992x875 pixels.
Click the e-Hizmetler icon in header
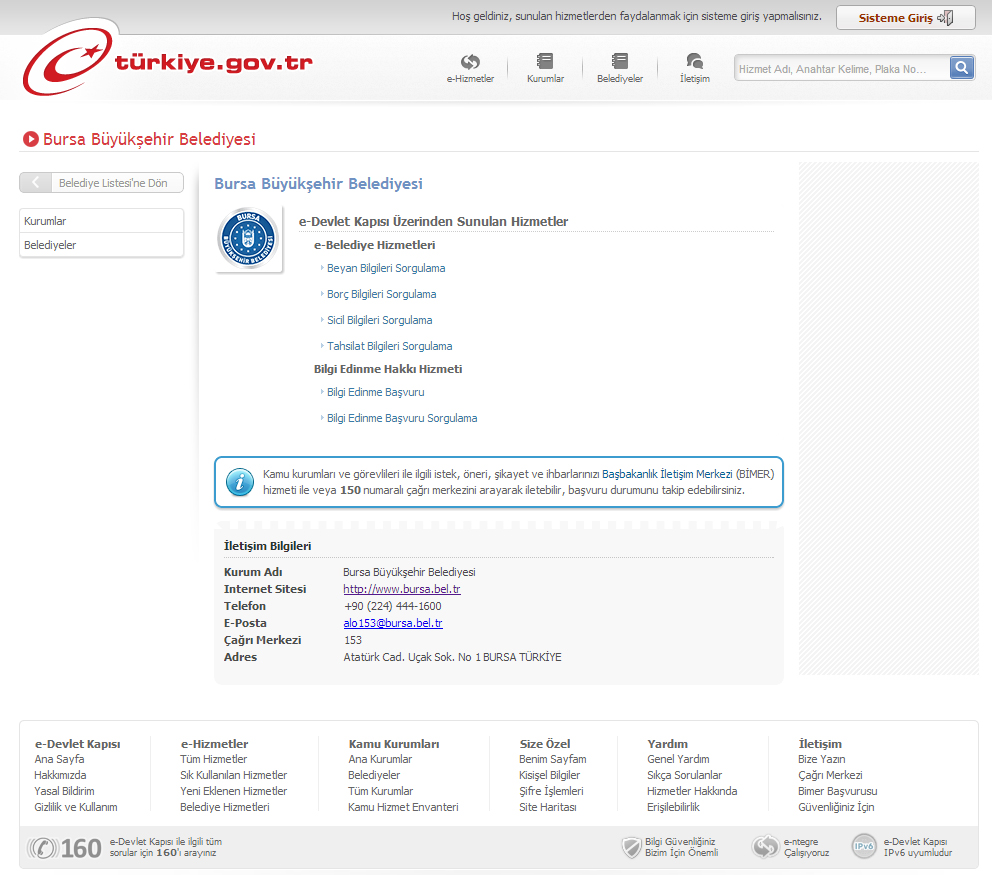[470, 62]
